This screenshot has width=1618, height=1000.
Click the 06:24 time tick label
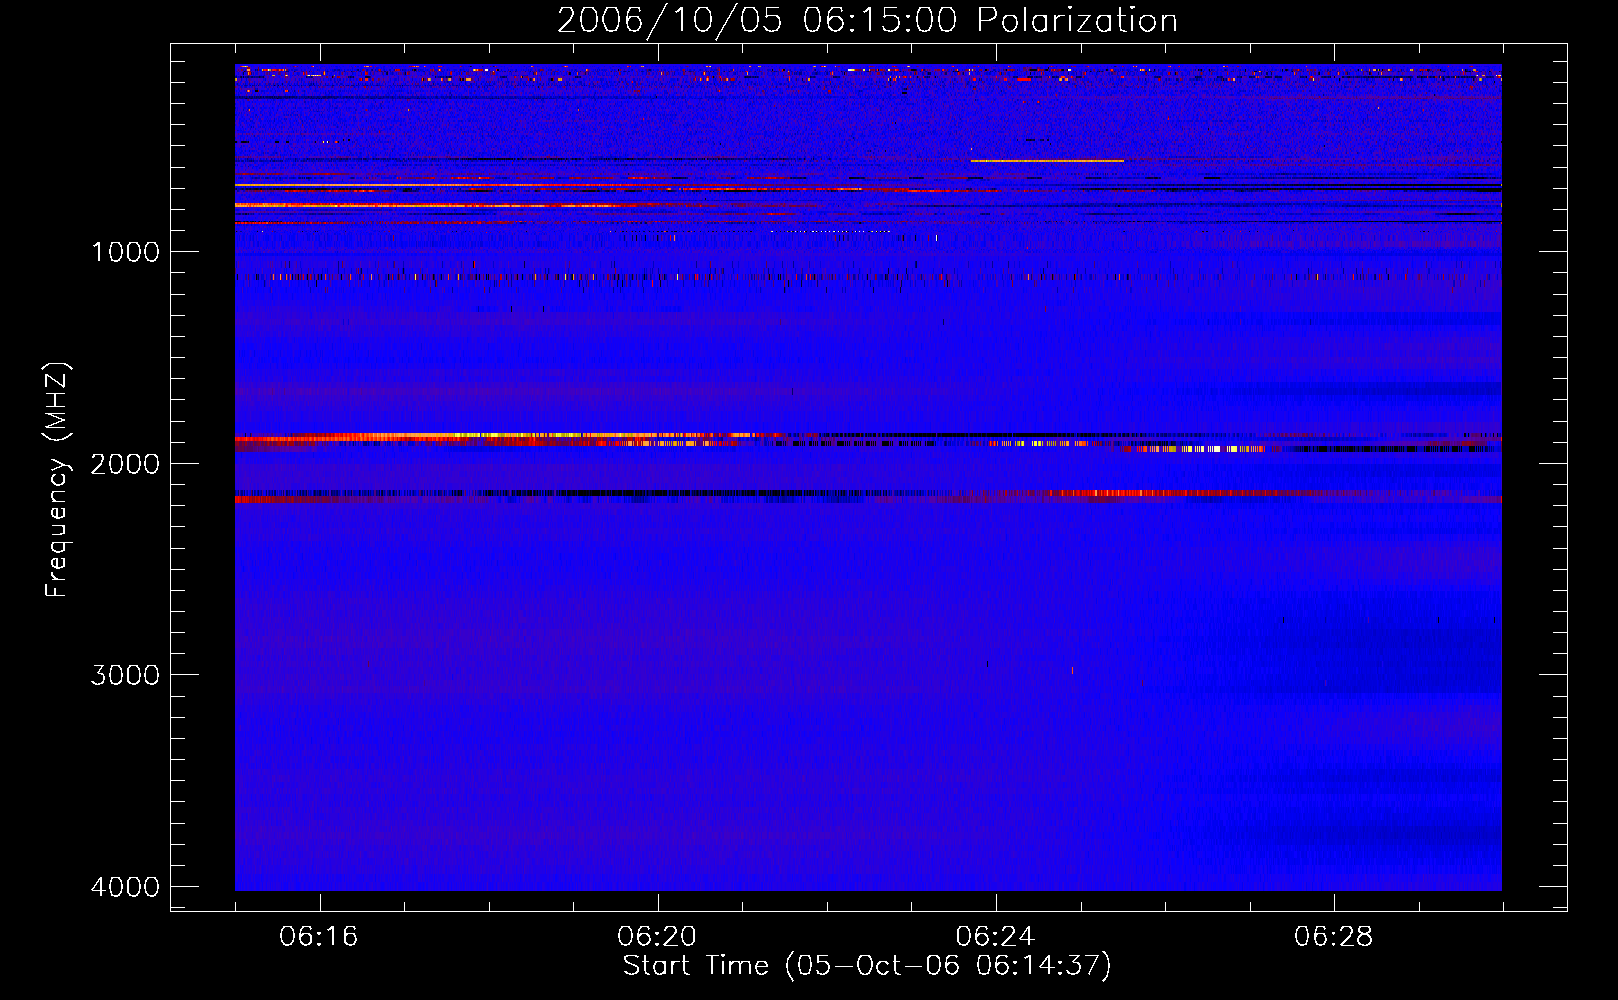[x=995, y=937]
